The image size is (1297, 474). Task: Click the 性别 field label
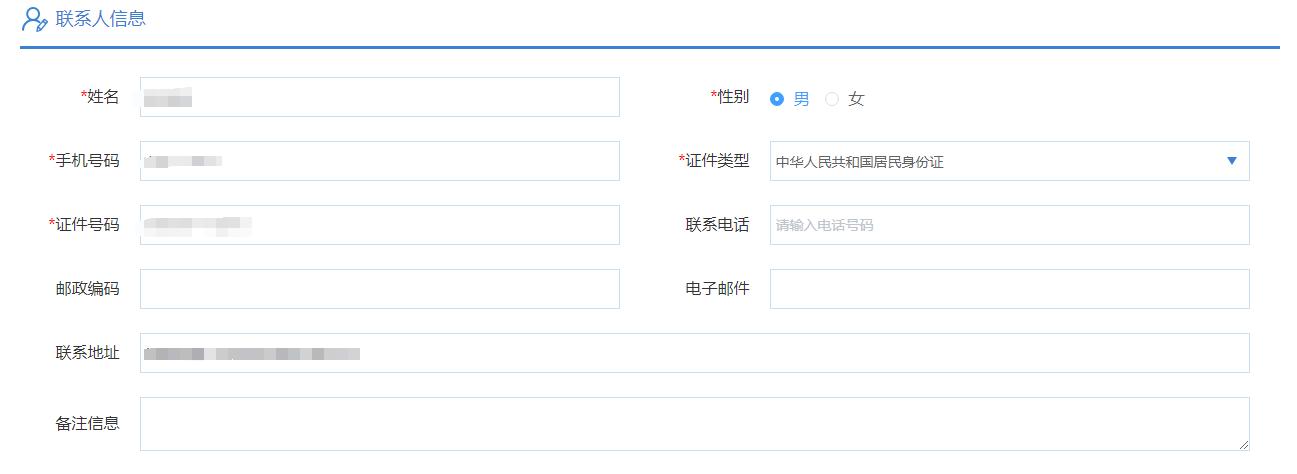click(x=733, y=97)
